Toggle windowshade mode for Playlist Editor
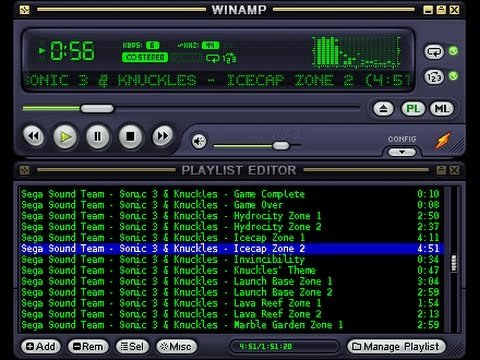This screenshot has width=480, height=360. click(441, 170)
